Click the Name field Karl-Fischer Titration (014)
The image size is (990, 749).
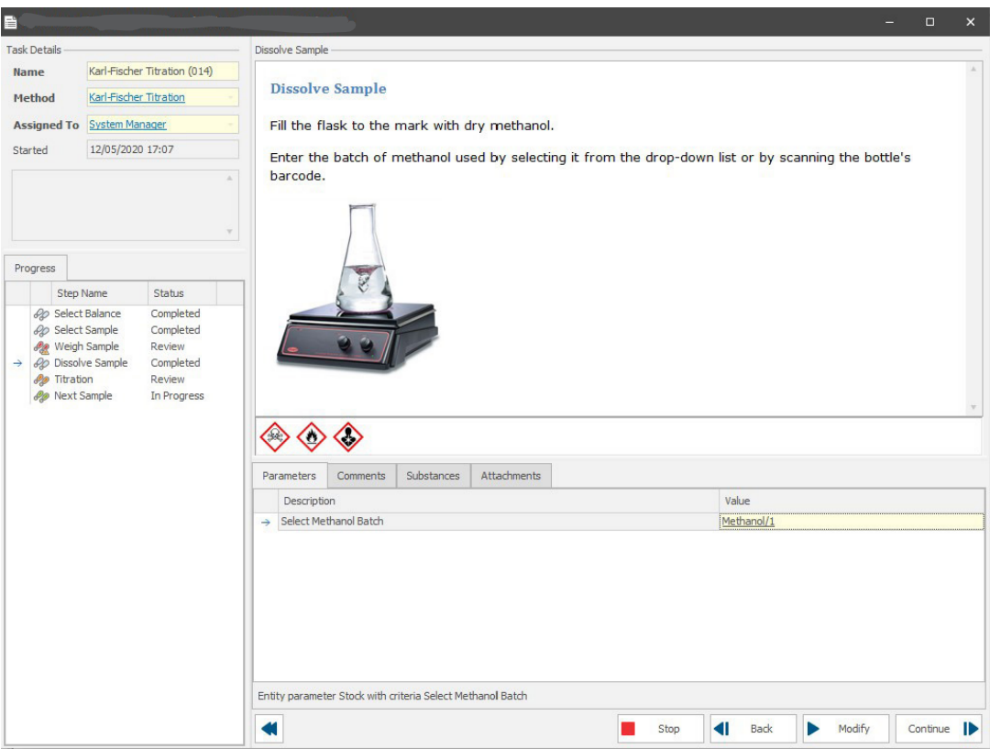163,72
